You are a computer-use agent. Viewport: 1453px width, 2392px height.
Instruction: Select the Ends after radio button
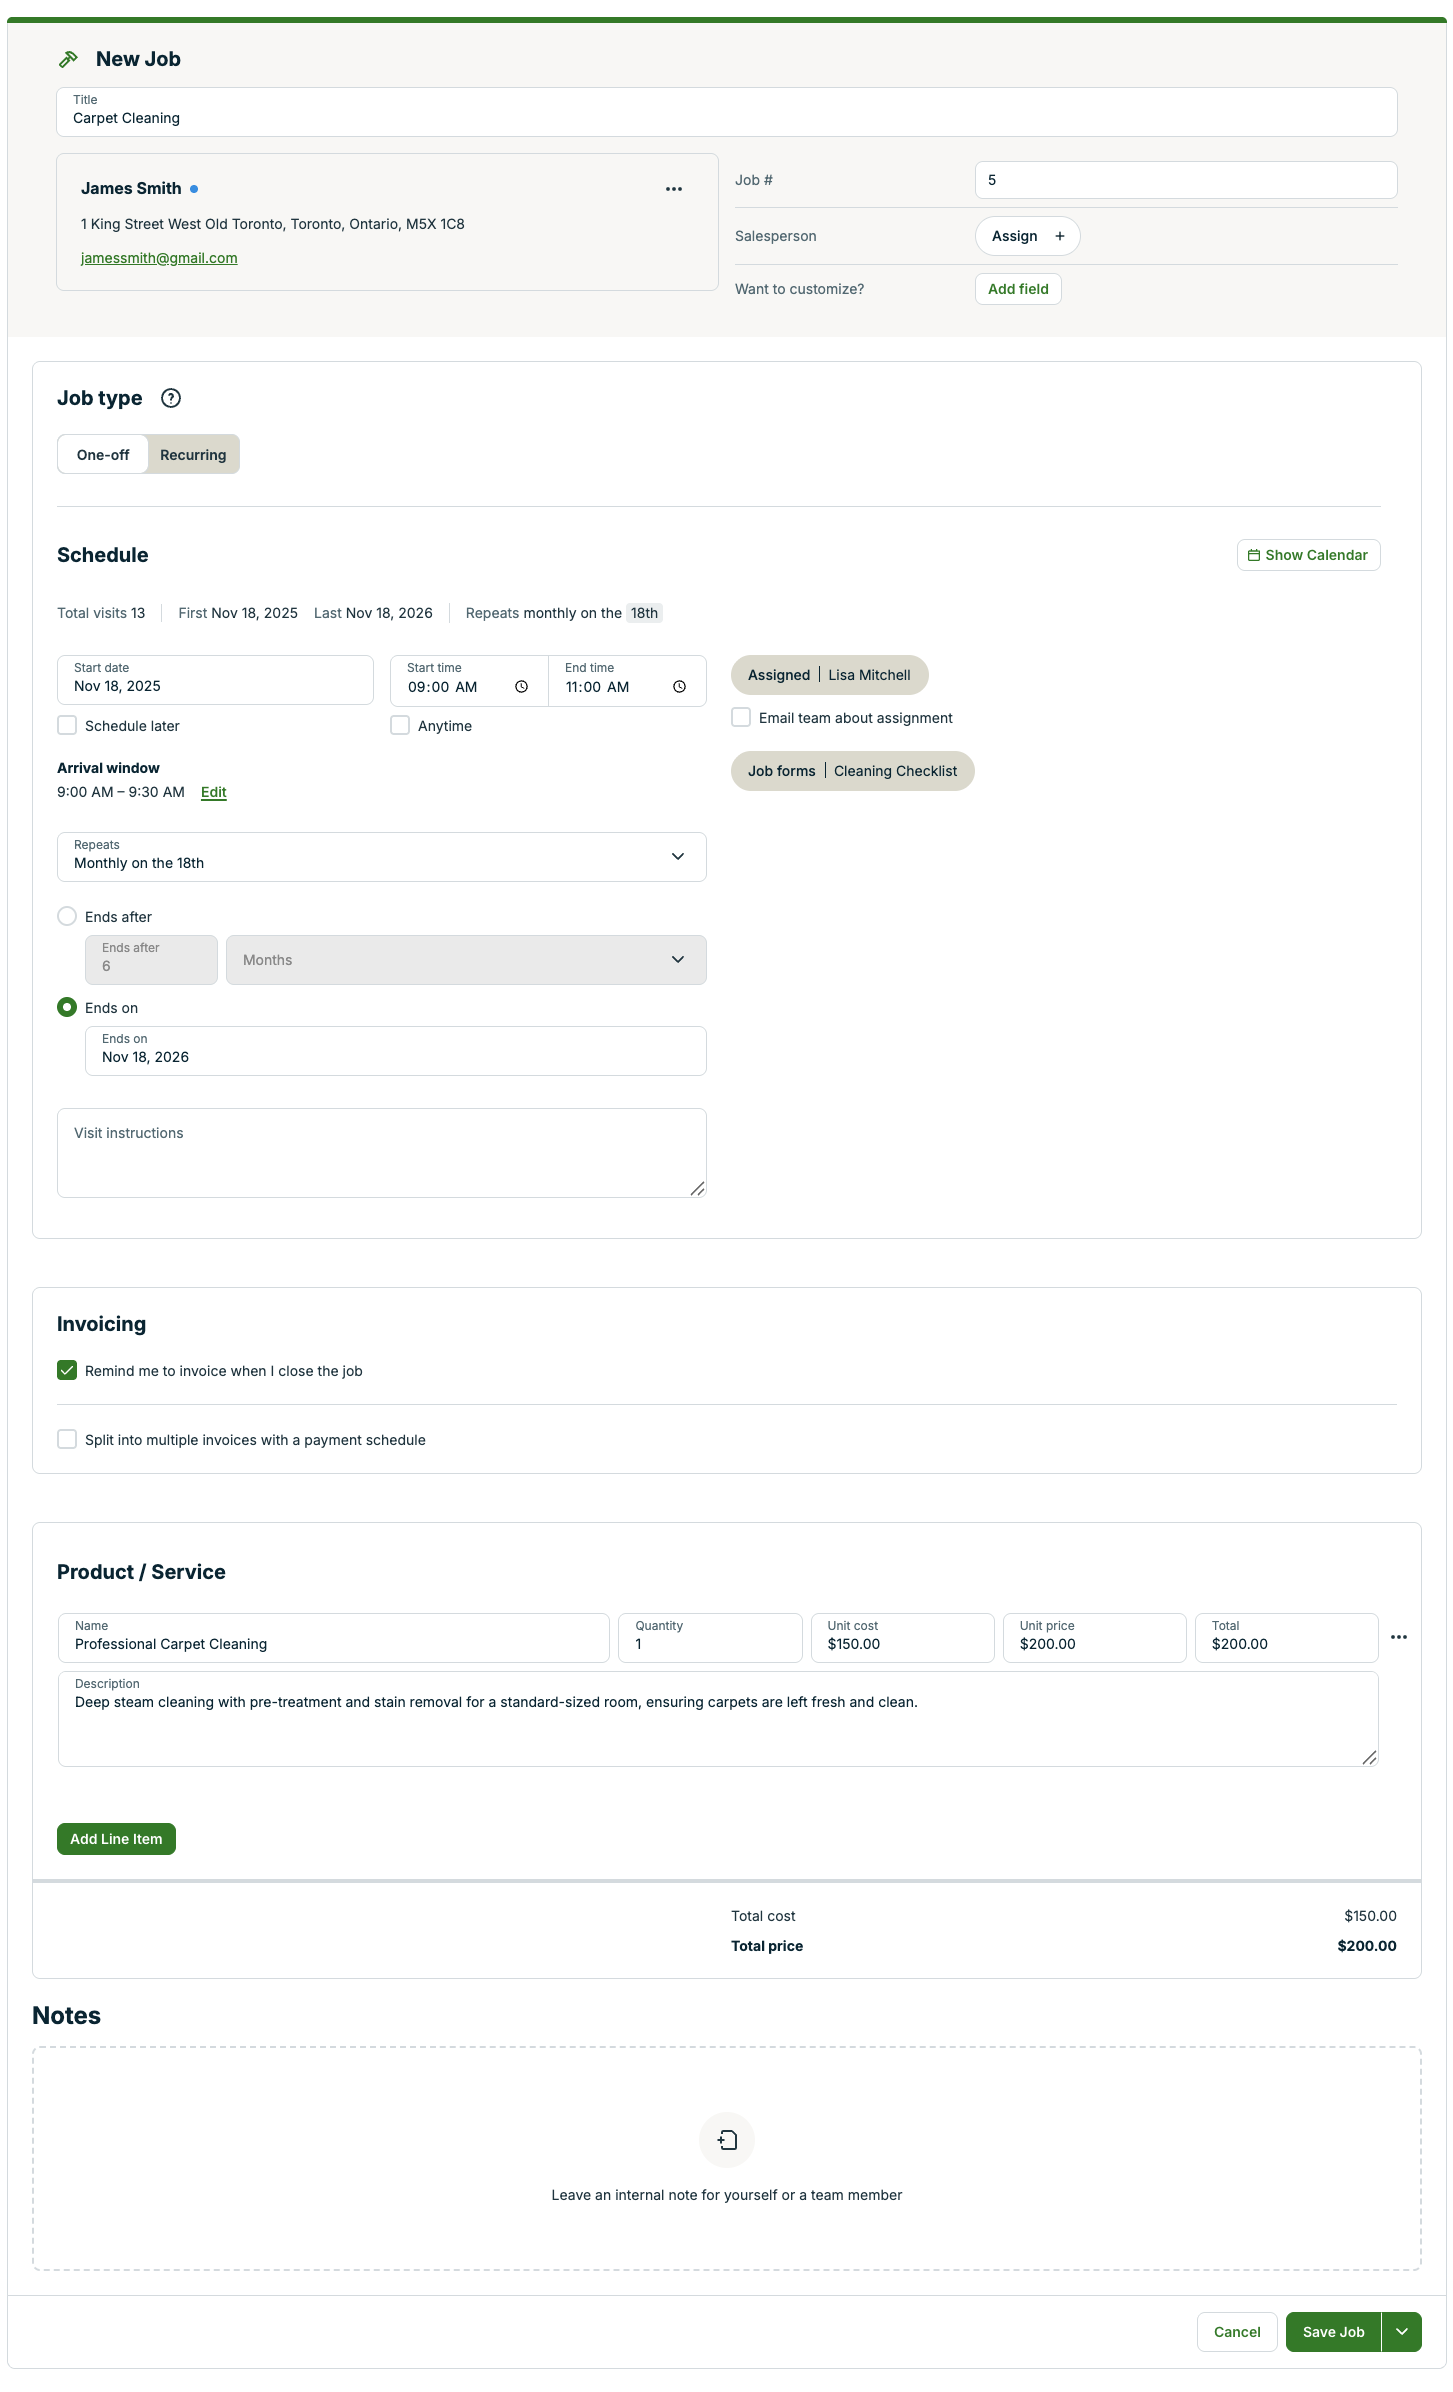[67, 916]
